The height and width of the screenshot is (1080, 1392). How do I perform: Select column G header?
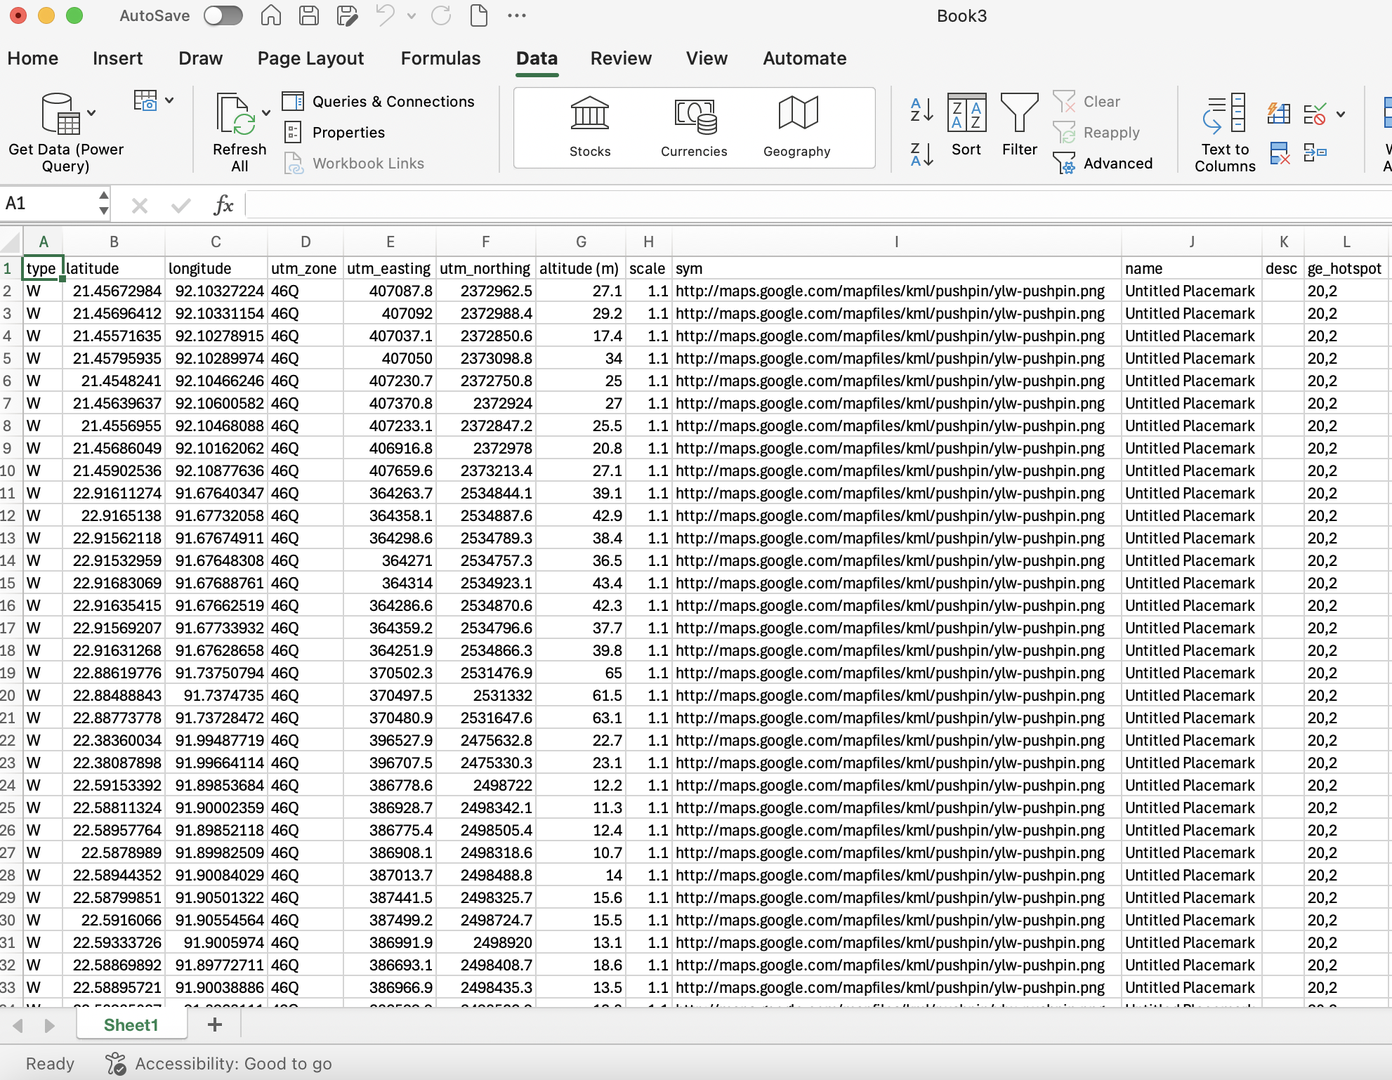(581, 241)
